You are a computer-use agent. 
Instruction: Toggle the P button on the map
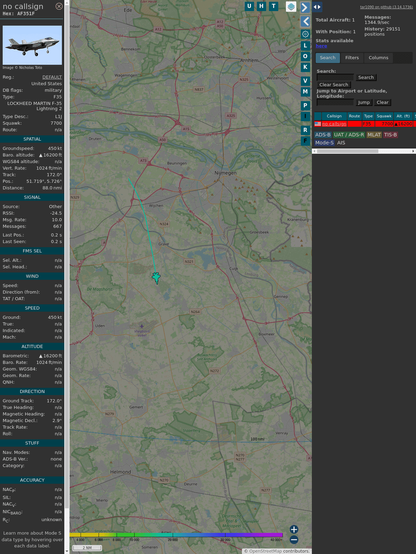tap(305, 105)
